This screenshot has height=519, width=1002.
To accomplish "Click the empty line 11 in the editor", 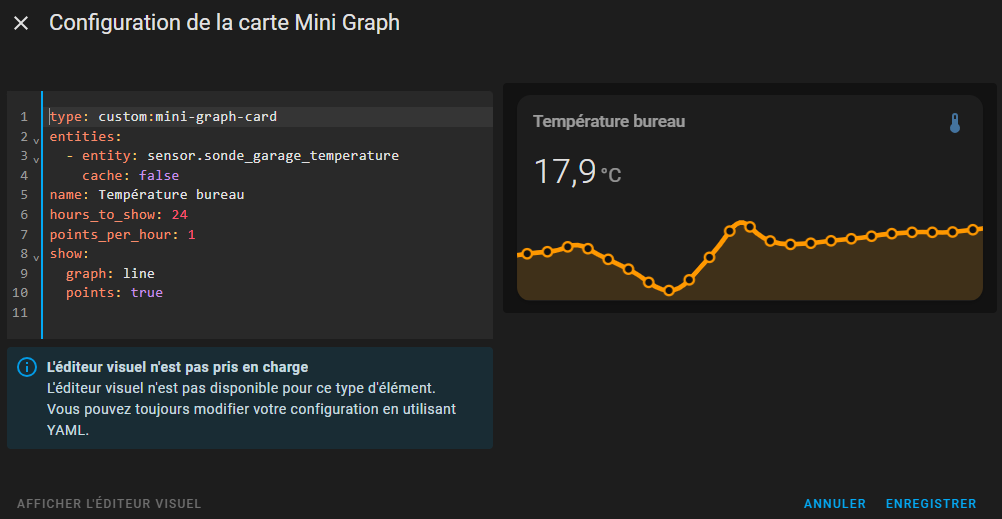I will [260, 313].
